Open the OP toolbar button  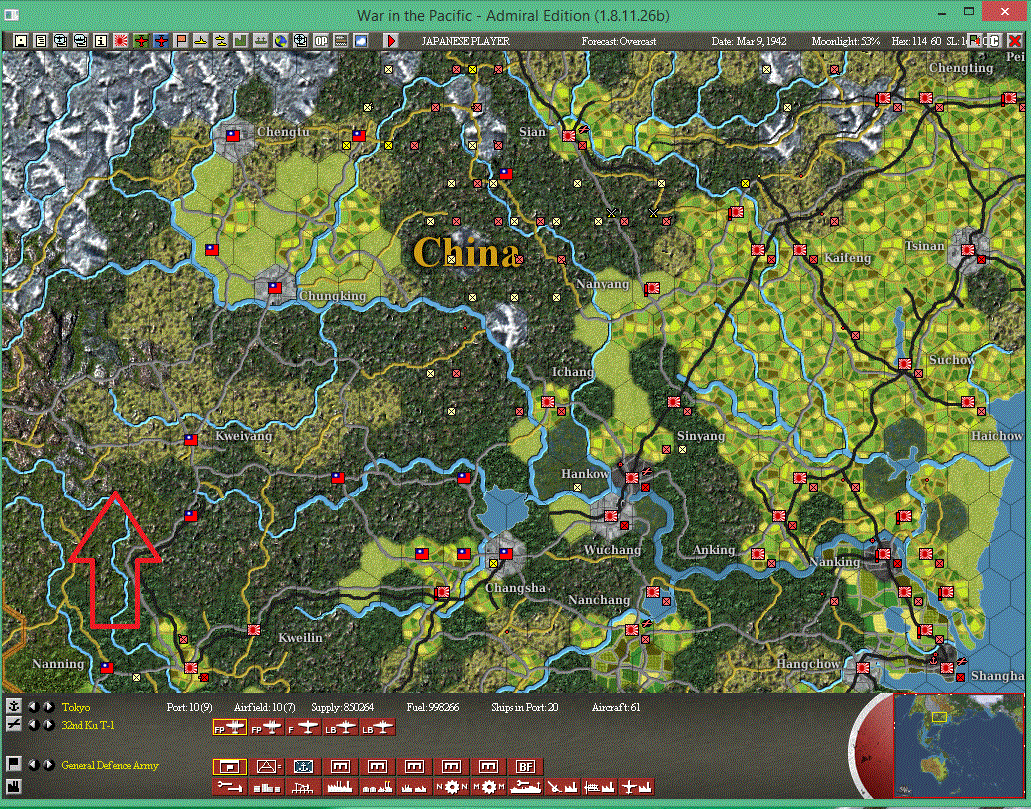click(321, 41)
